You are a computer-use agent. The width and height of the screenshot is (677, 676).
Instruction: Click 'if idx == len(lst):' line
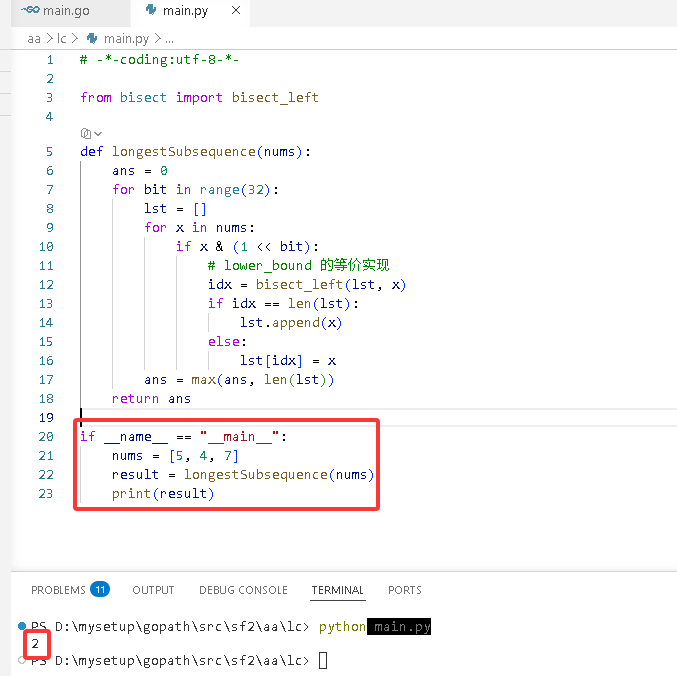(283, 303)
